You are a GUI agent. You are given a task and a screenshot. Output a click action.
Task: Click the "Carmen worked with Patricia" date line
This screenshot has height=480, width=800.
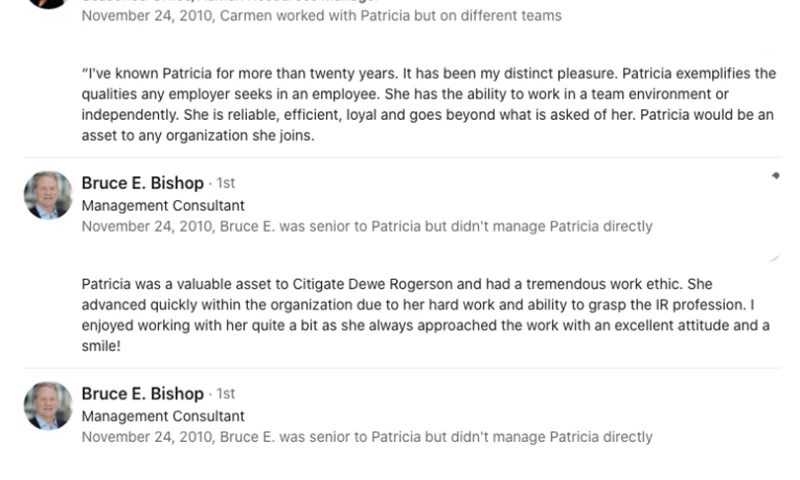(321, 16)
